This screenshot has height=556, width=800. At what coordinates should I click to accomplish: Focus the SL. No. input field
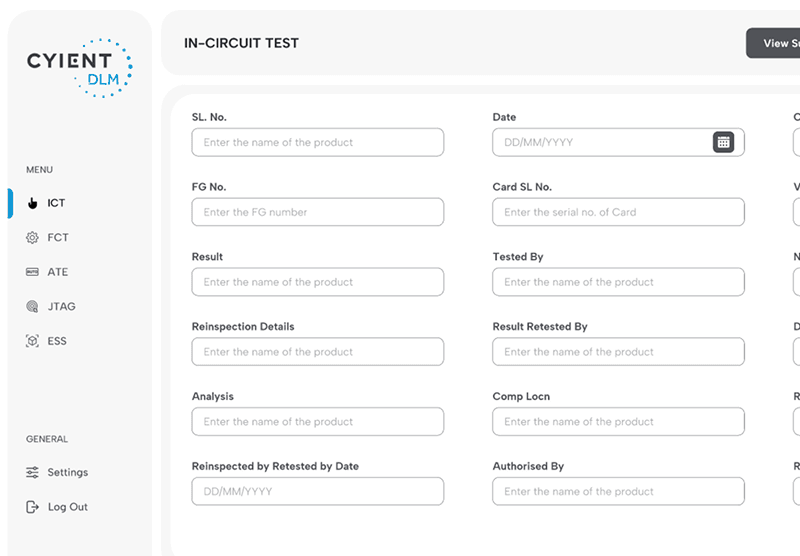click(318, 142)
